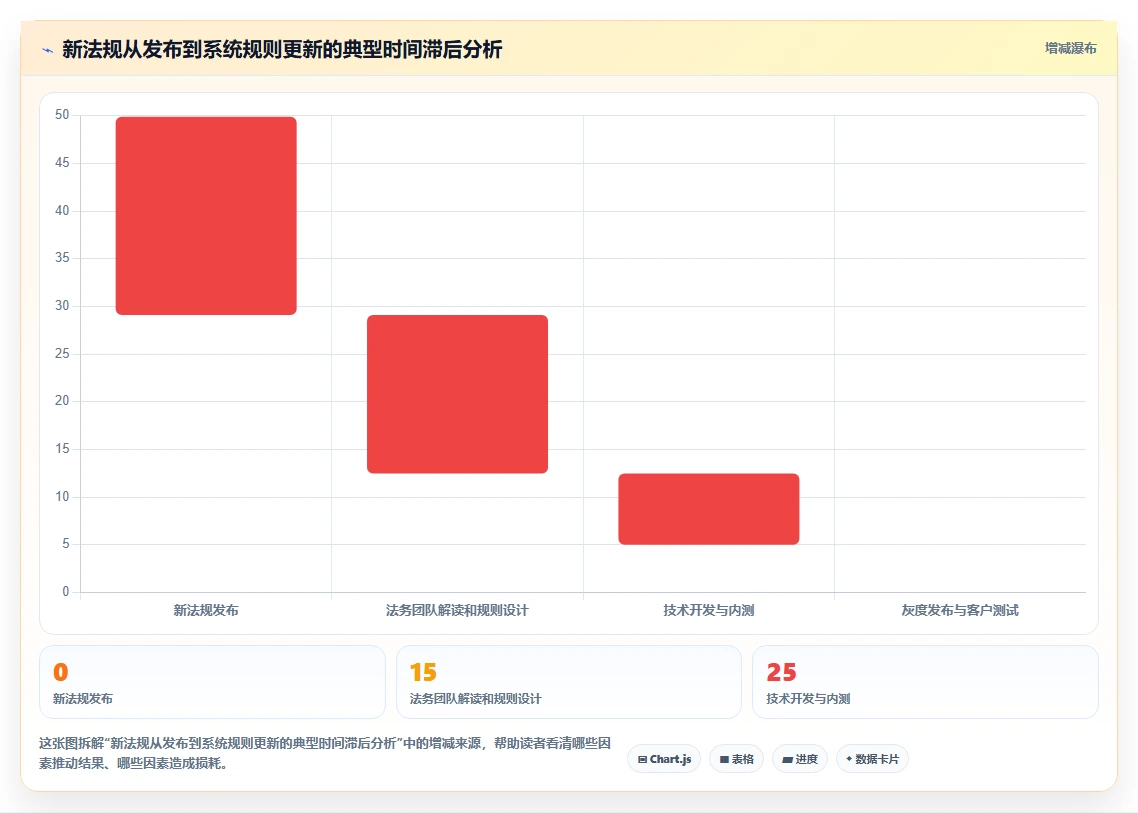This screenshot has width=1138, height=813.
Task: Click the lightning icon beside the chart title
Action: 48,50
